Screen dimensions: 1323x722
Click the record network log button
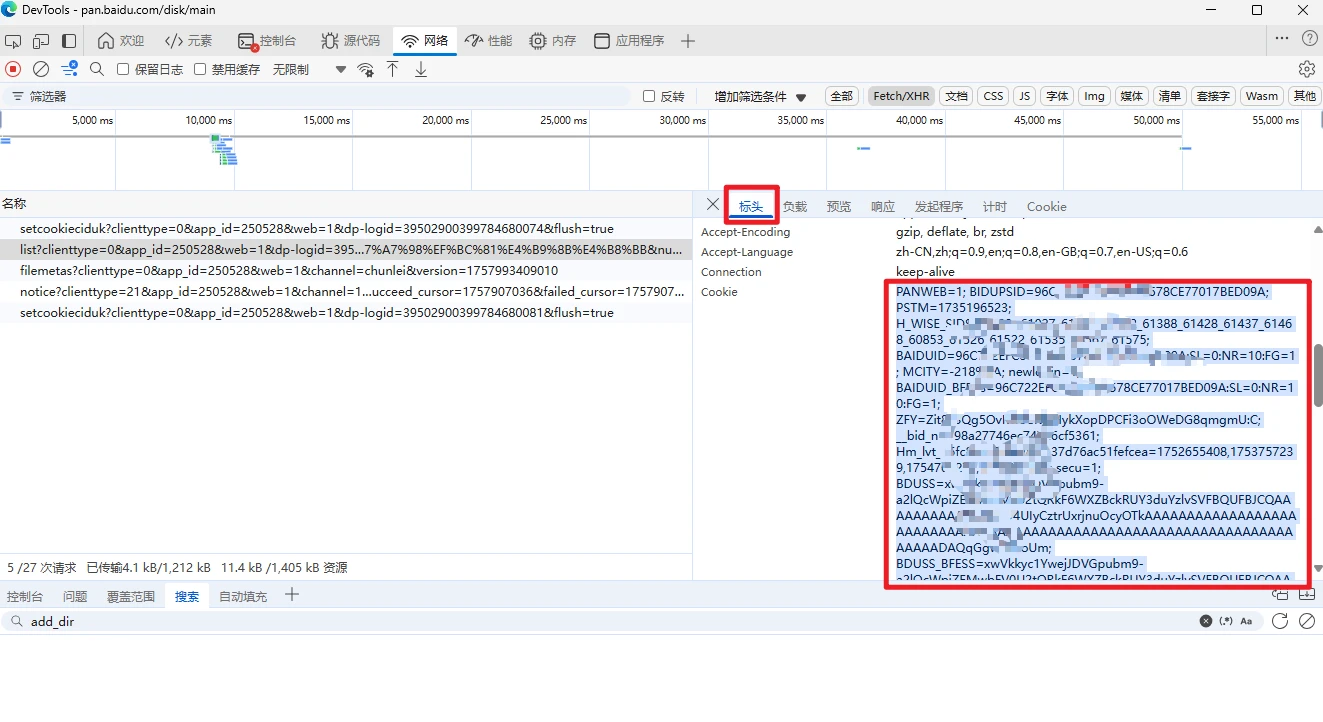(13, 69)
